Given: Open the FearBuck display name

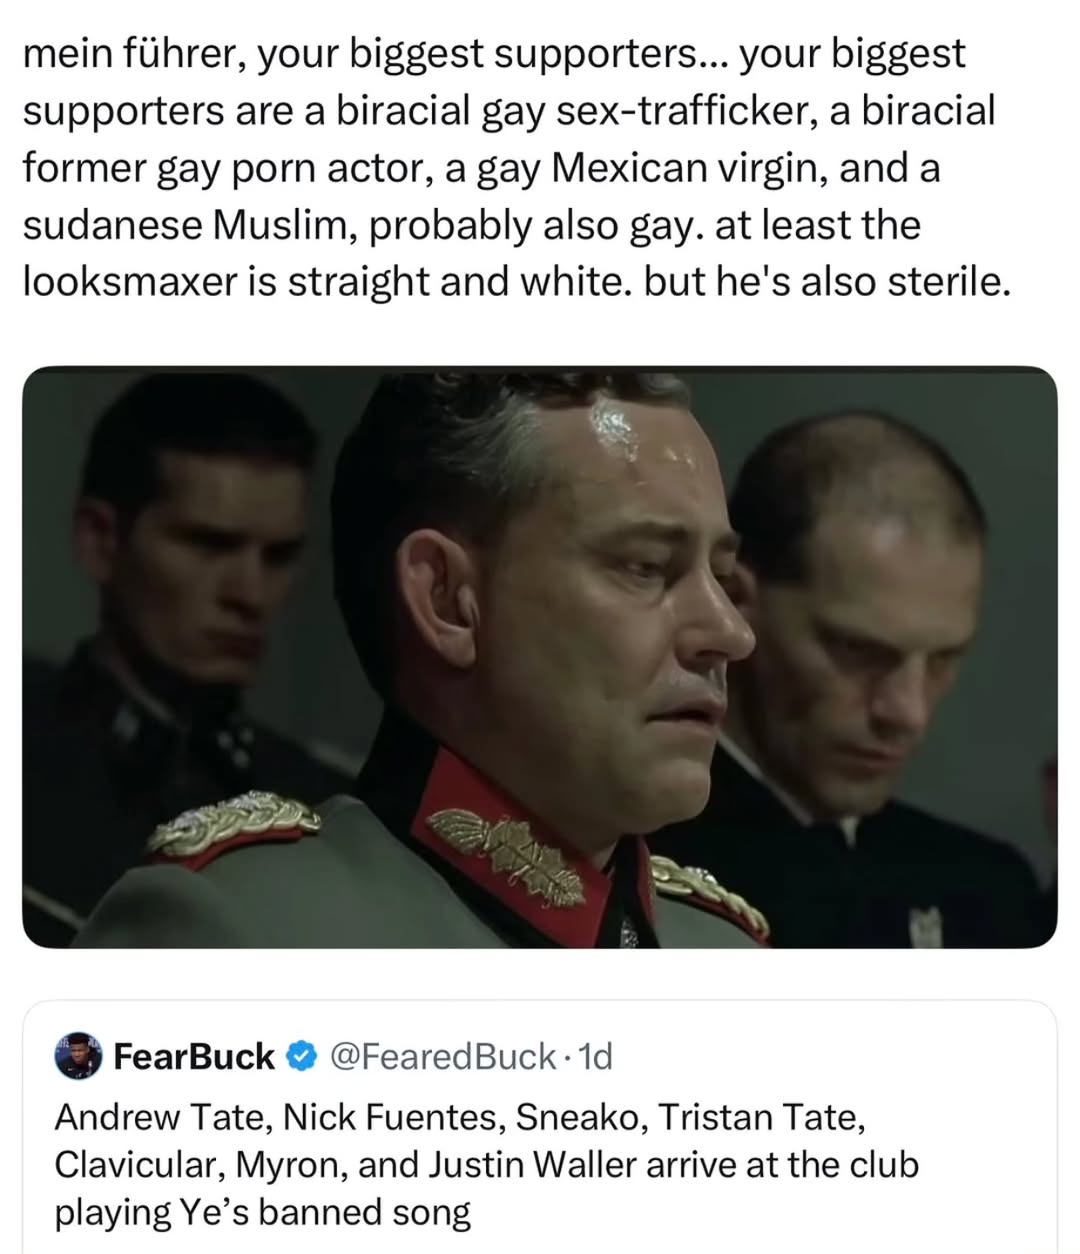Looking at the screenshot, I should 194,1056.
